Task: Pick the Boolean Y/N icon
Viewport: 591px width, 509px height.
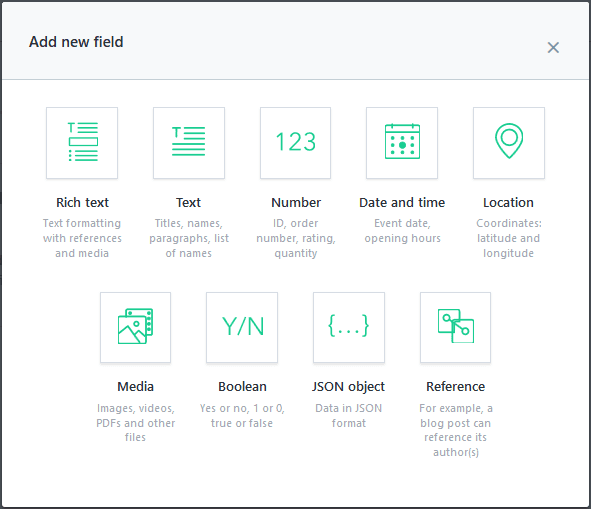Action: tap(242, 327)
